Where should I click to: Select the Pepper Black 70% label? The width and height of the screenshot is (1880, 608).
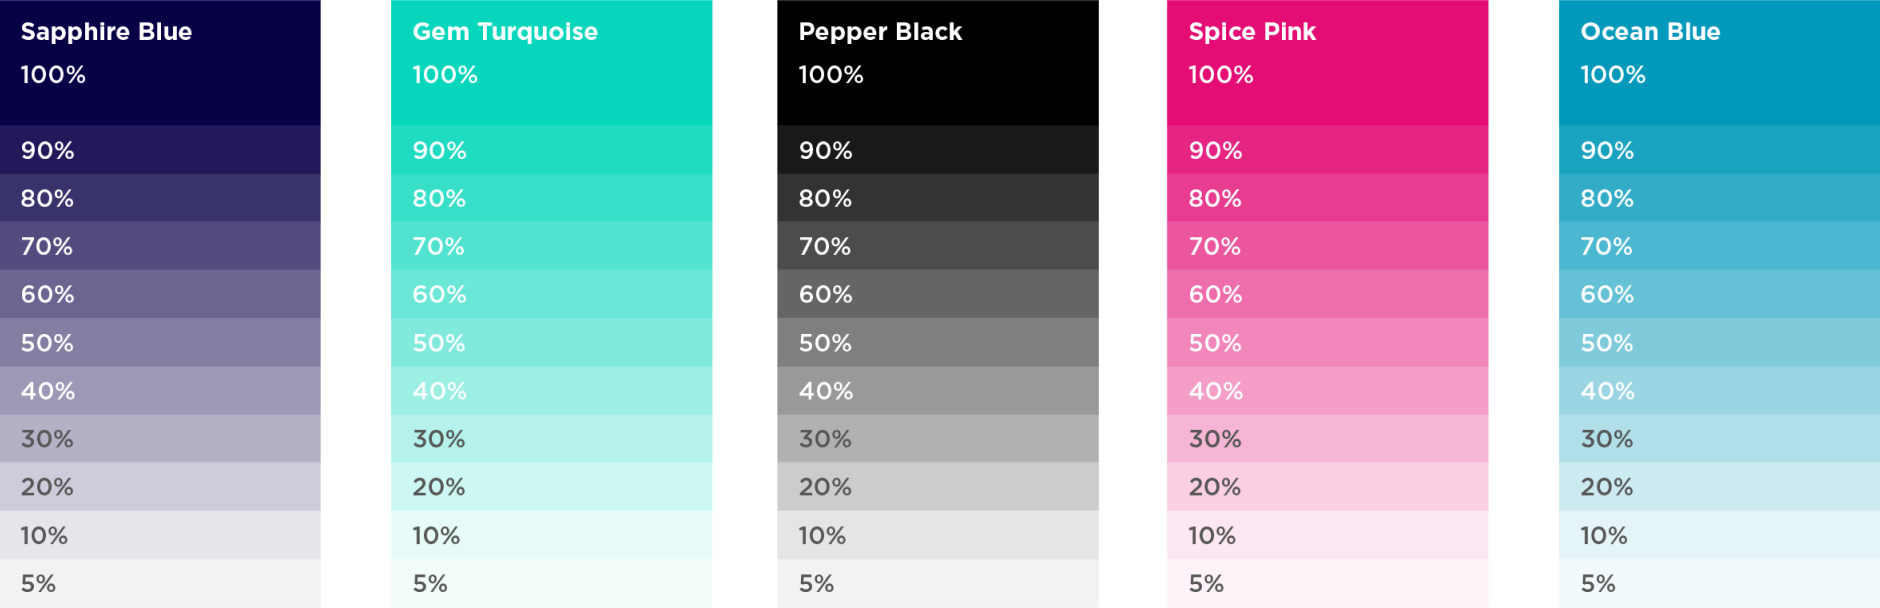(x=825, y=247)
